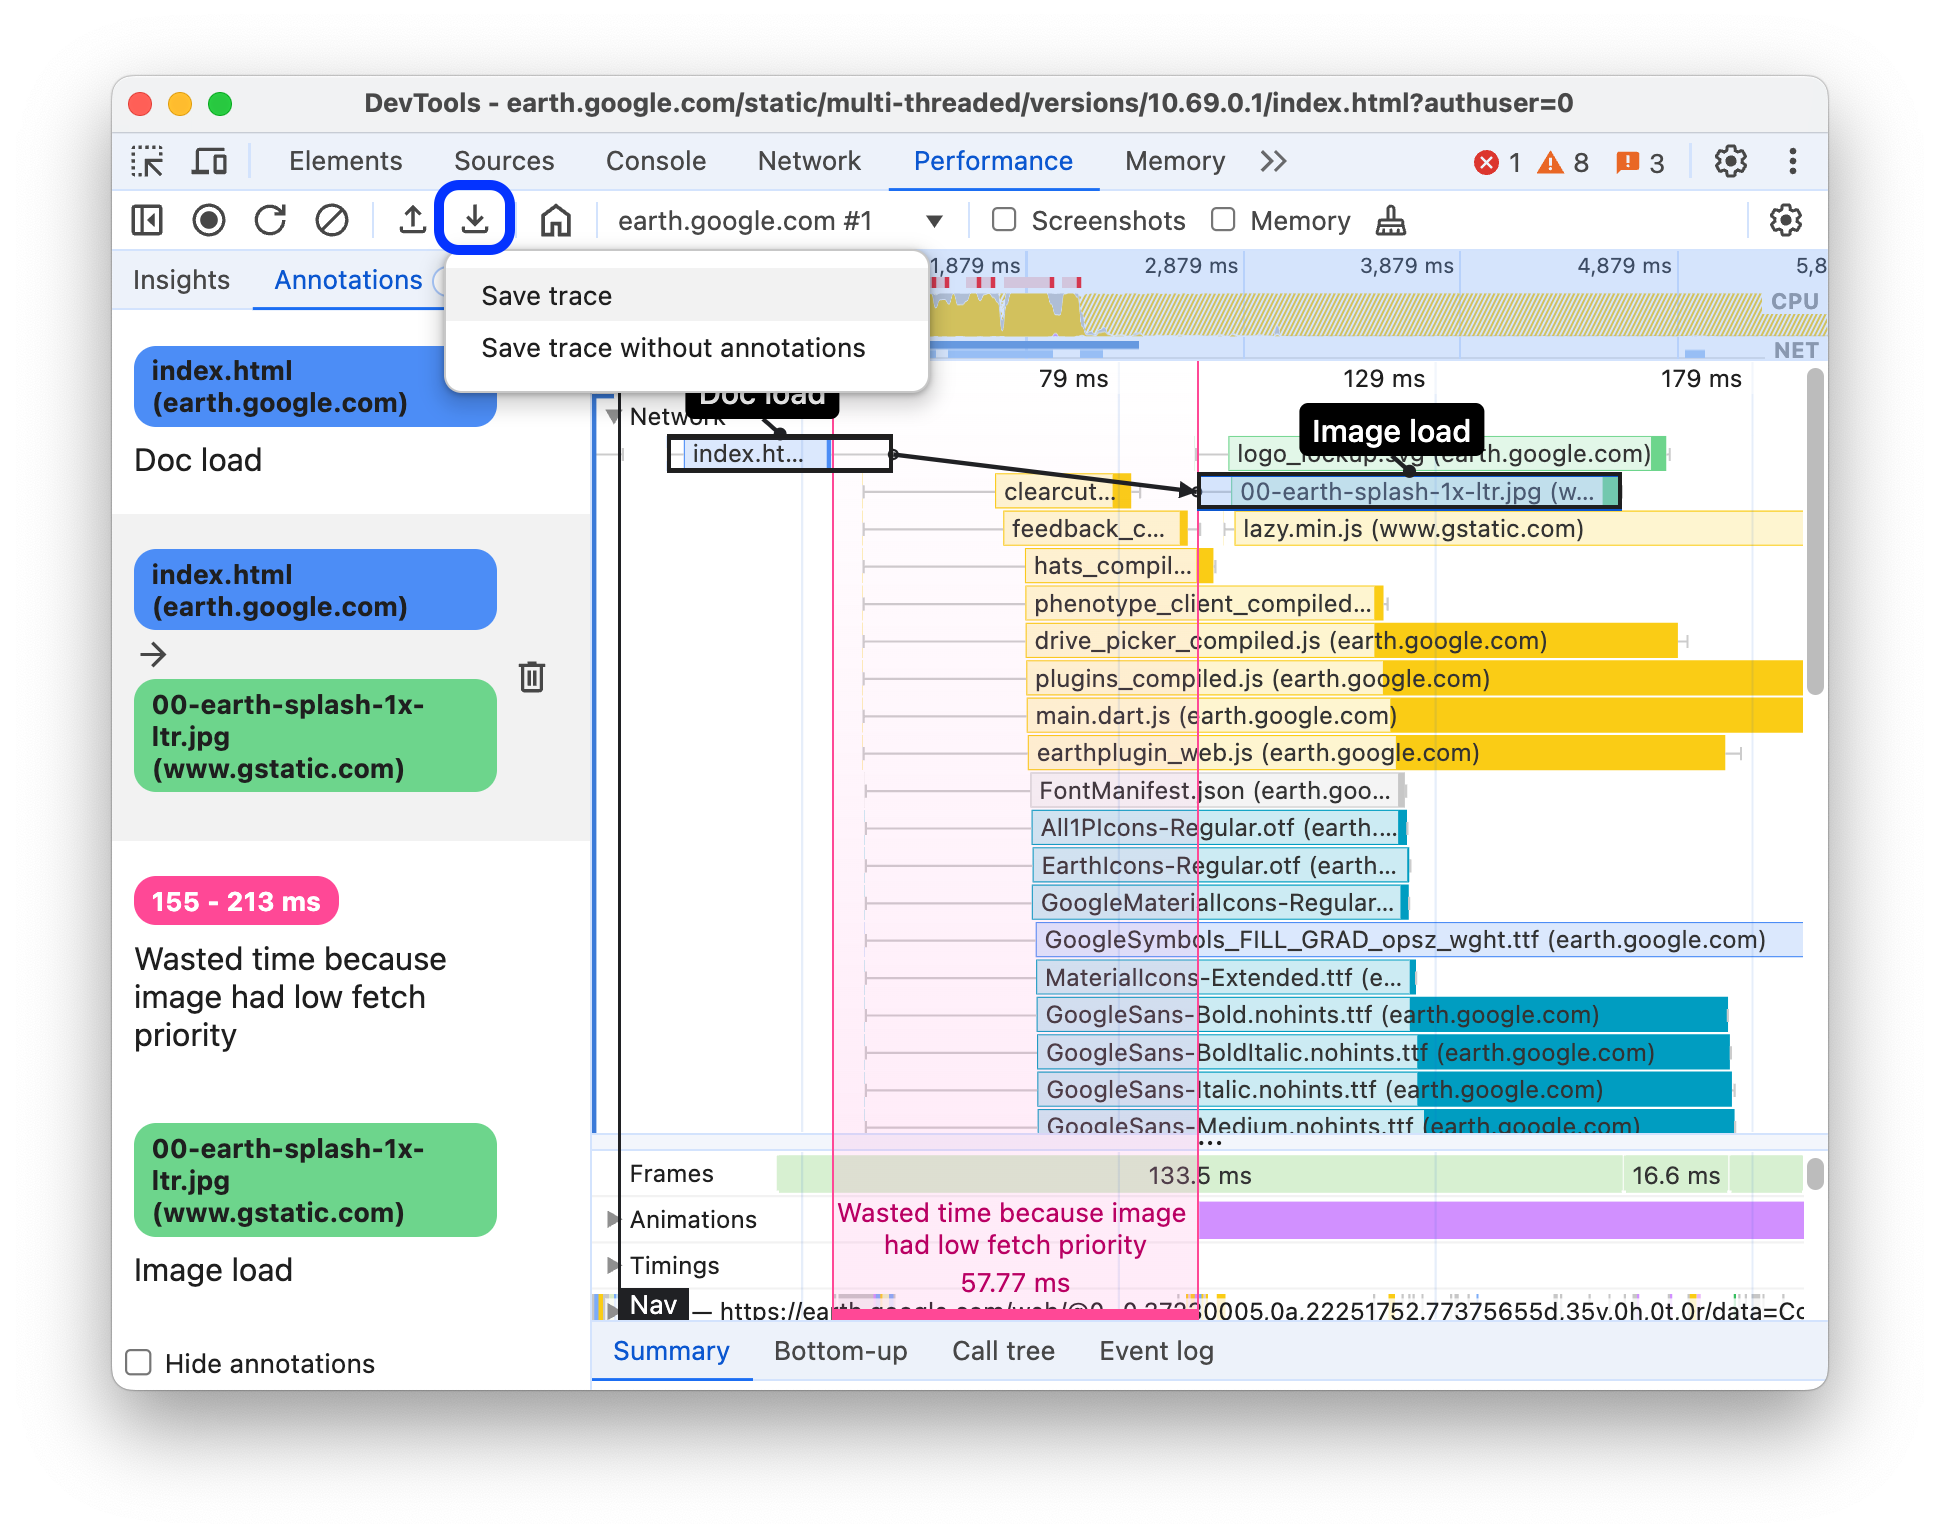
Task: Select 'Save trace without annotations' option
Action: click(672, 348)
